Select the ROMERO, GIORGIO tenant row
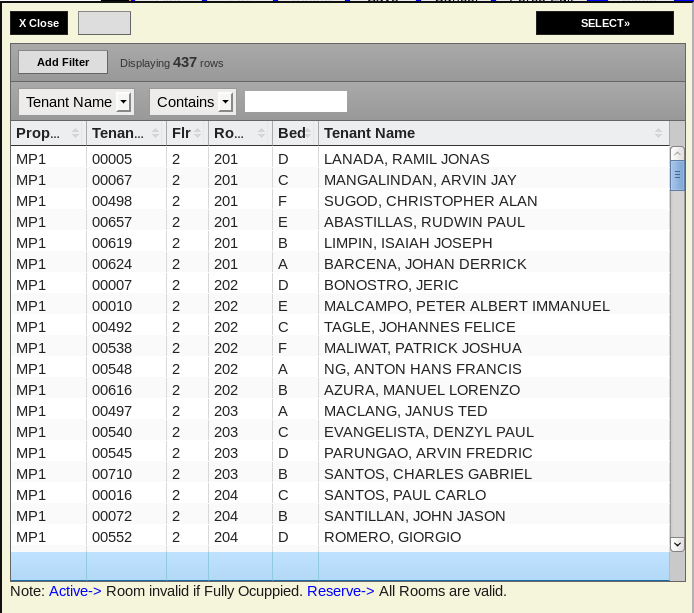The image size is (694, 613). pyautogui.click(x=392, y=537)
